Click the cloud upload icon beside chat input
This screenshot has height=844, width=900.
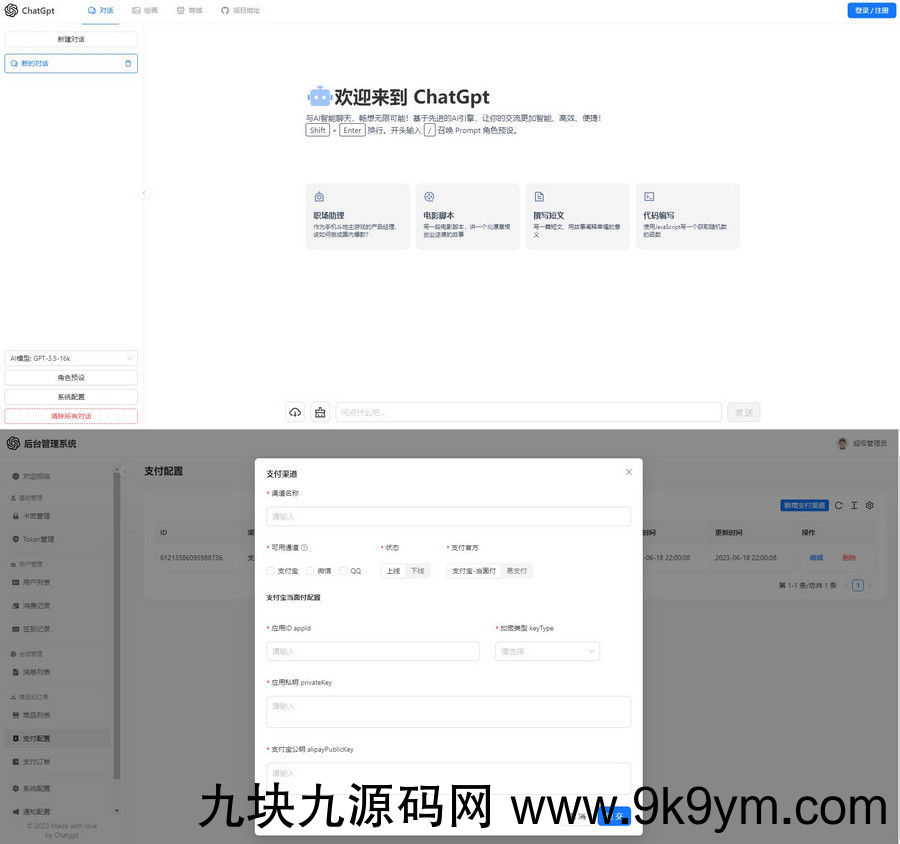pos(295,412)
